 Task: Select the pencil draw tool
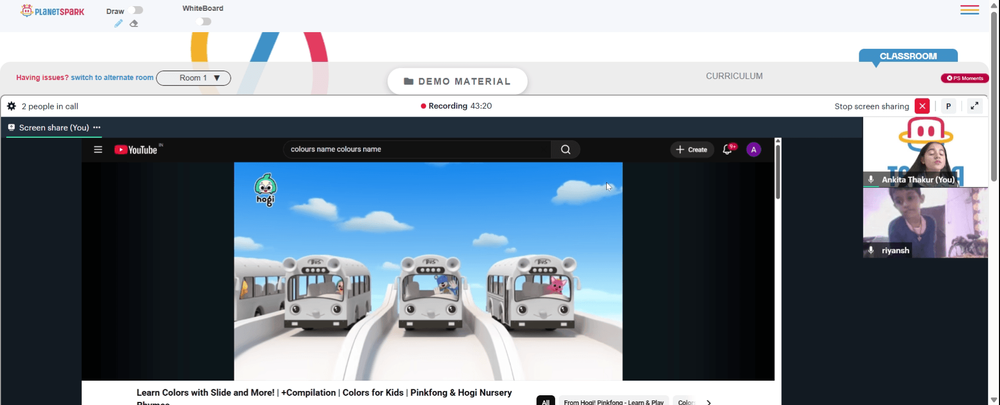(118, 24)
